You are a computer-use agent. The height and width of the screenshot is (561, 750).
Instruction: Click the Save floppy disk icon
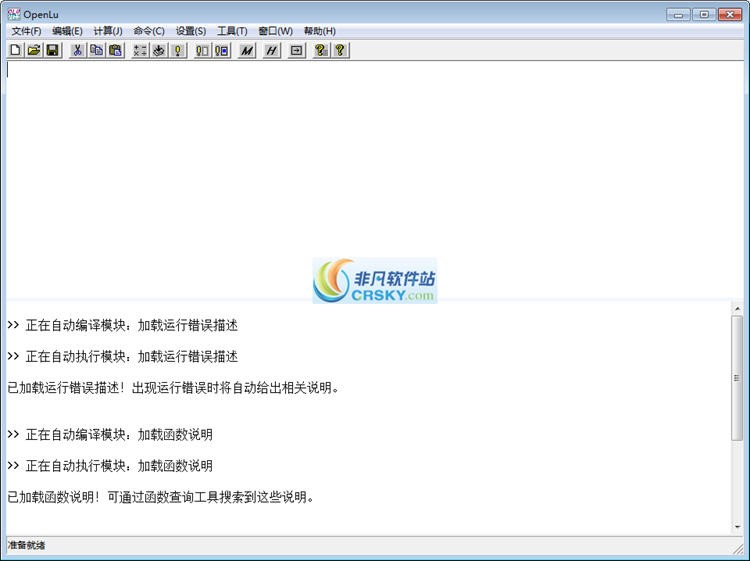coord(52,50)
